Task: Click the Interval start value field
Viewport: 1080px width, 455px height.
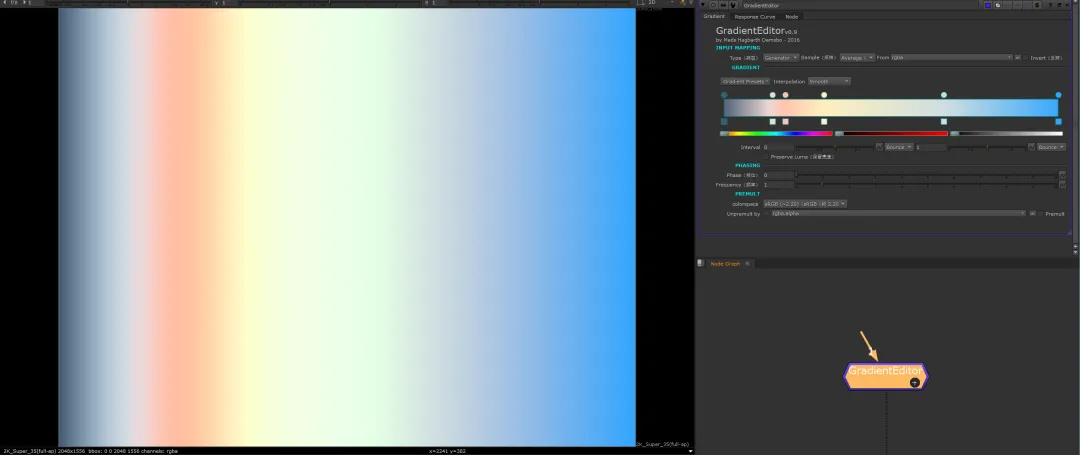Action: tap(778, 147)
